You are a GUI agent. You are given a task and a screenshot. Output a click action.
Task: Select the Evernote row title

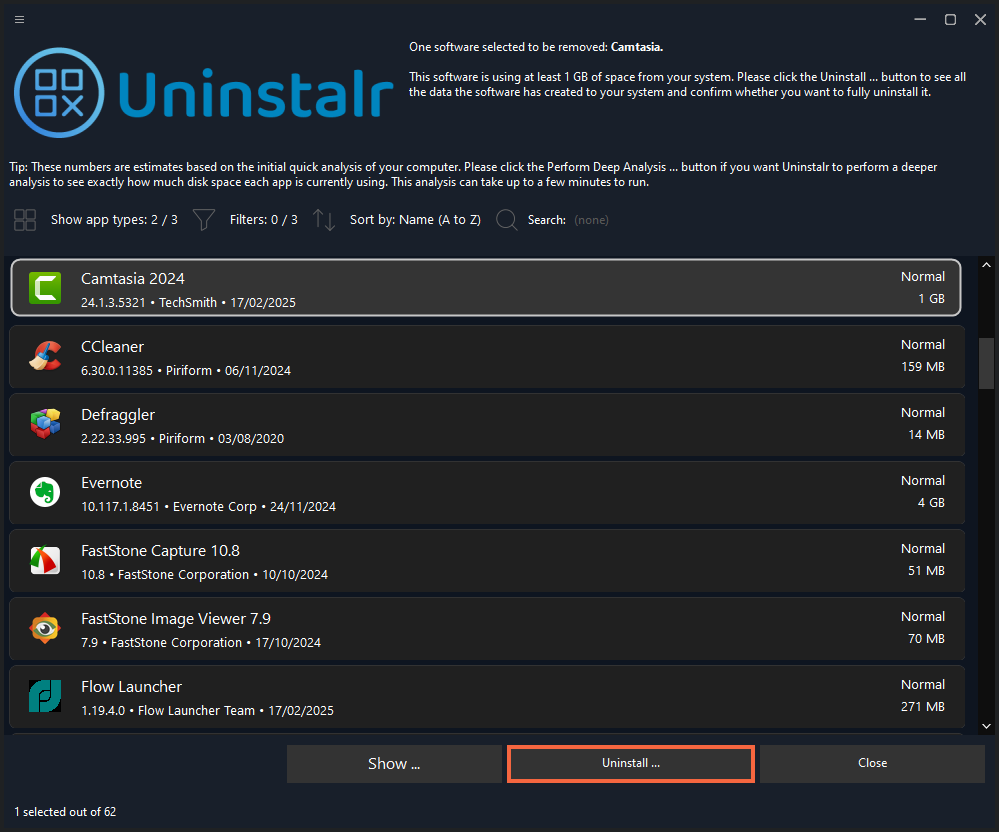pyautogui.click(x=111, y=483)
